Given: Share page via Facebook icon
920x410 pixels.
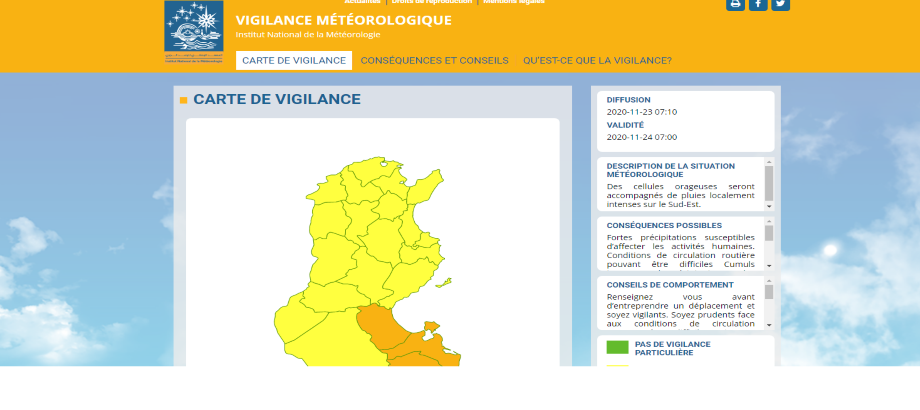Looking at the screenshot, I should click(x=758, y=4).
